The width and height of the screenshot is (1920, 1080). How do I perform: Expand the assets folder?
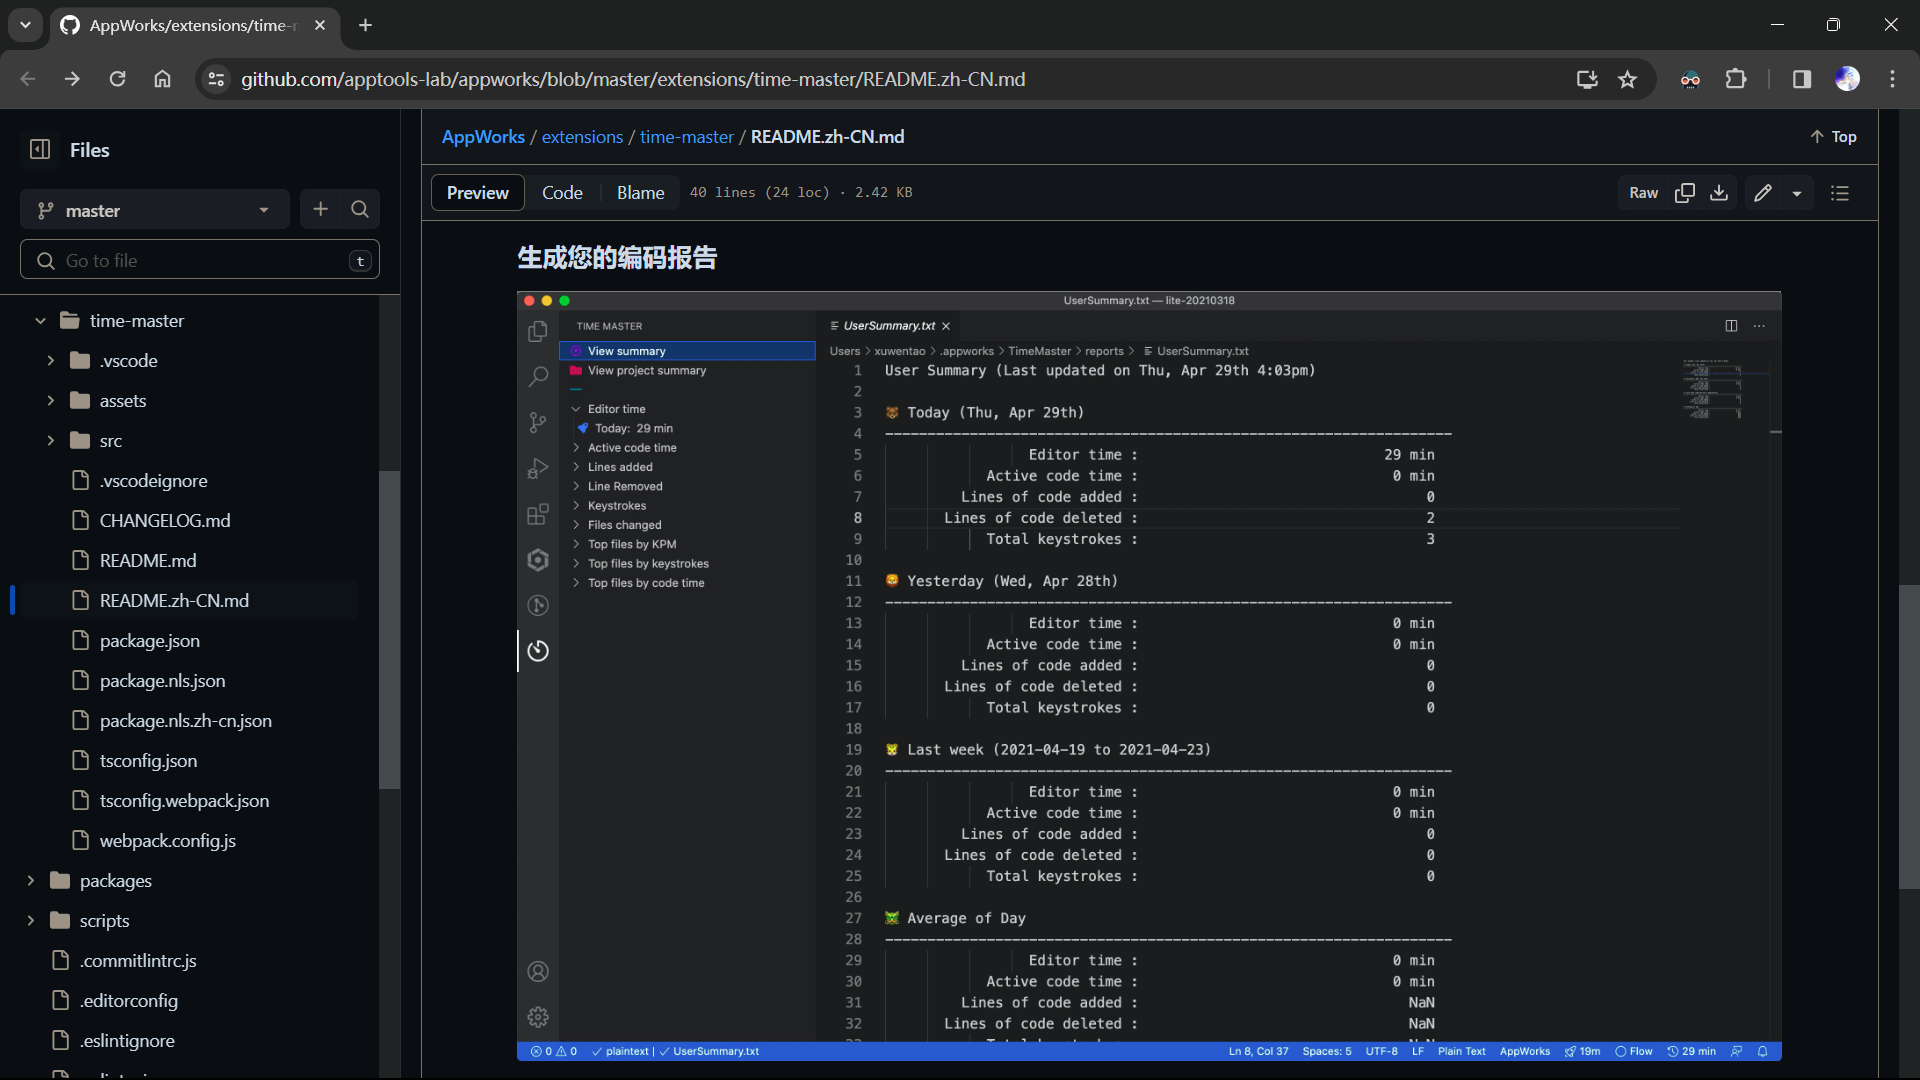tap(51, 401)
